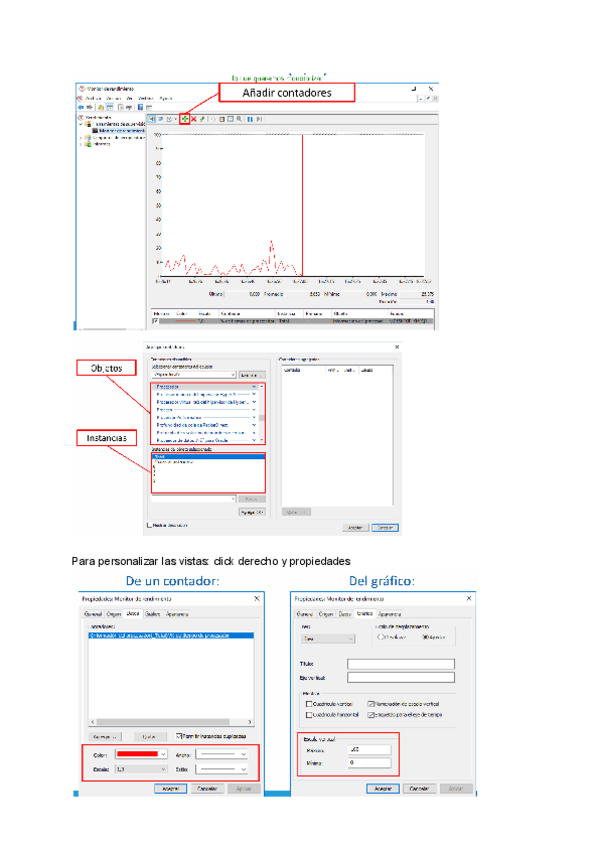The height and width of the screenshot is (848, 600).
Task: Select the Ajustar radio button
Action: tap(426, 637)
